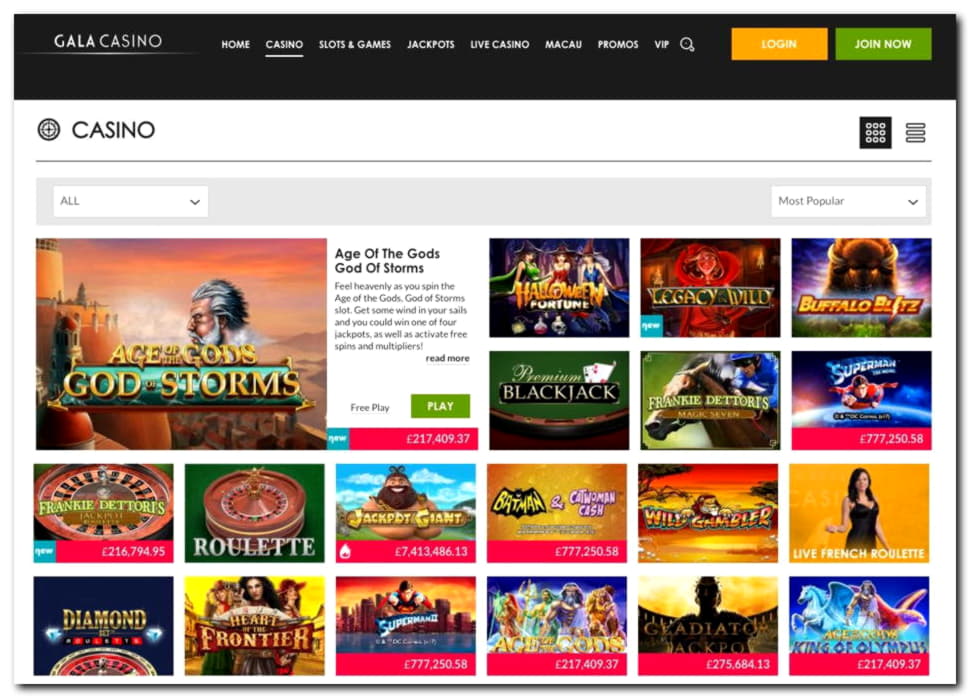Open the Legacy of the Wild game
Viewport: 970px width, 698px height.
tap(710, 288)
